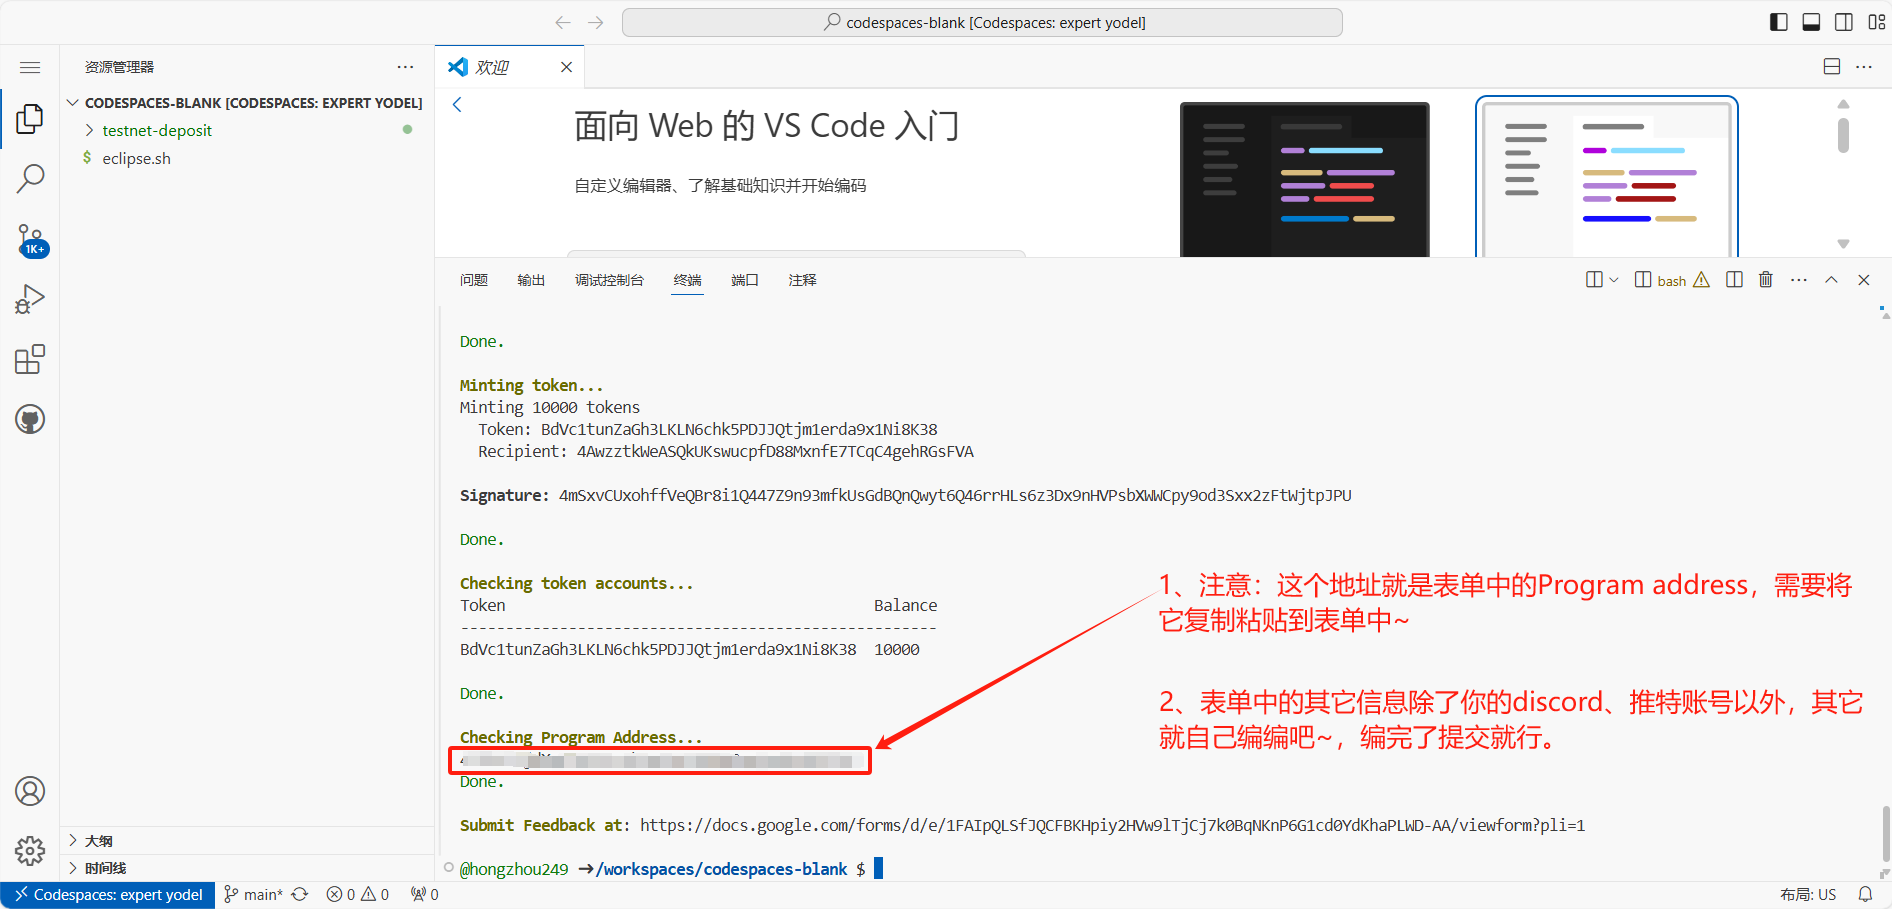Click the welcome page scrollbar thumb
The width and height of the screenshot is (1892, 909).
tap(1843, 136)
